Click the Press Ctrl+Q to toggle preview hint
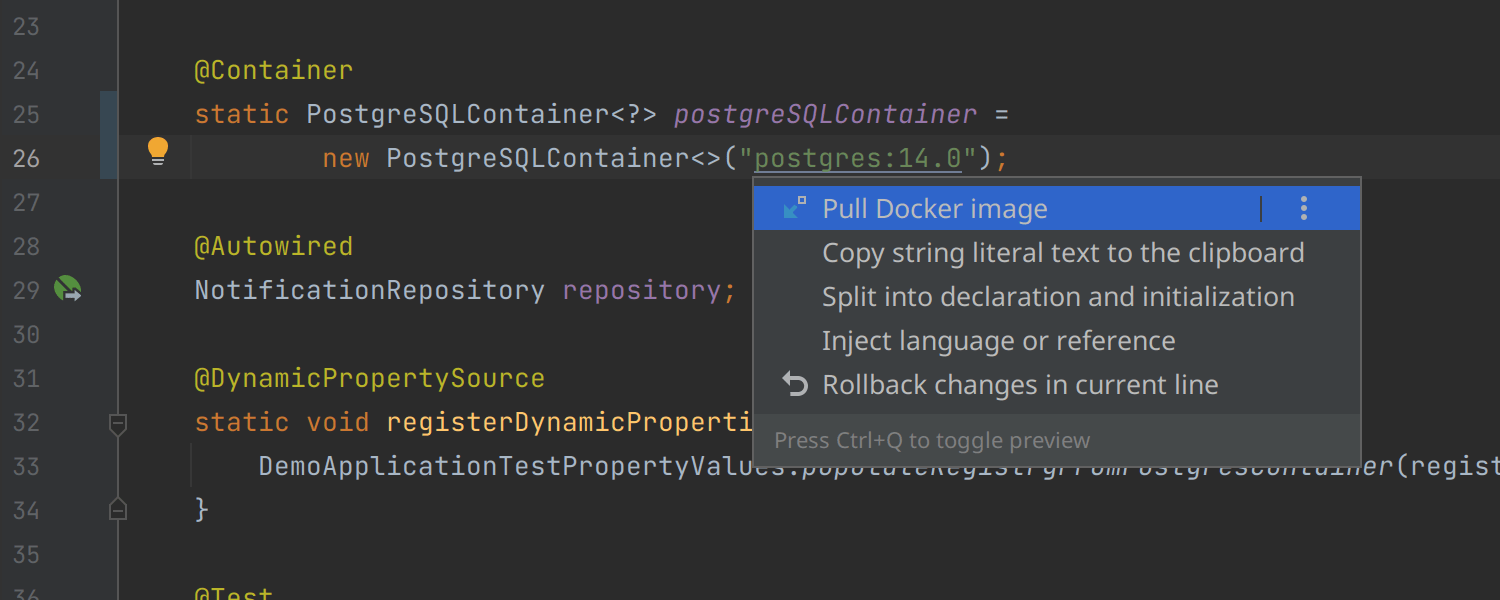Screen dimensions: 1500x600 pyautogui.click(x=932, y=441)
